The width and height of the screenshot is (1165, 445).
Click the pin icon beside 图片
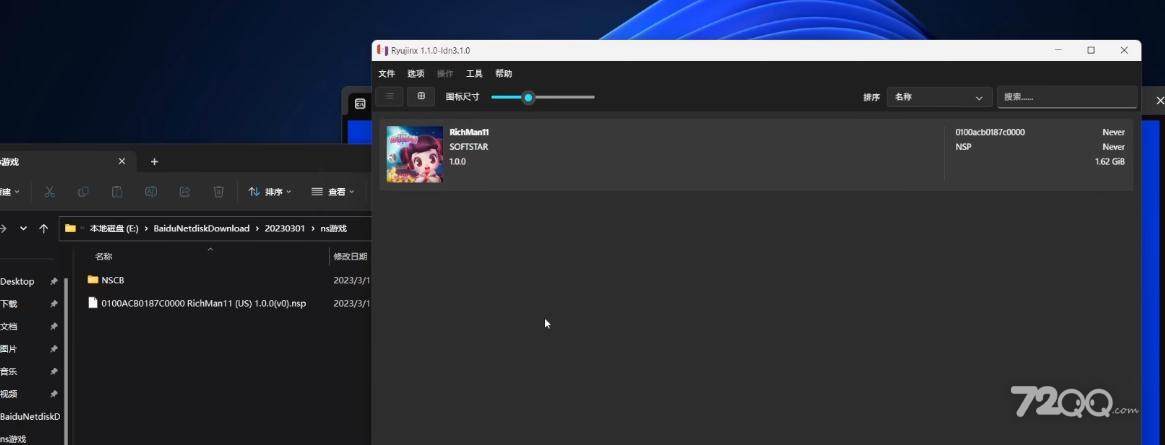[53, 348]
